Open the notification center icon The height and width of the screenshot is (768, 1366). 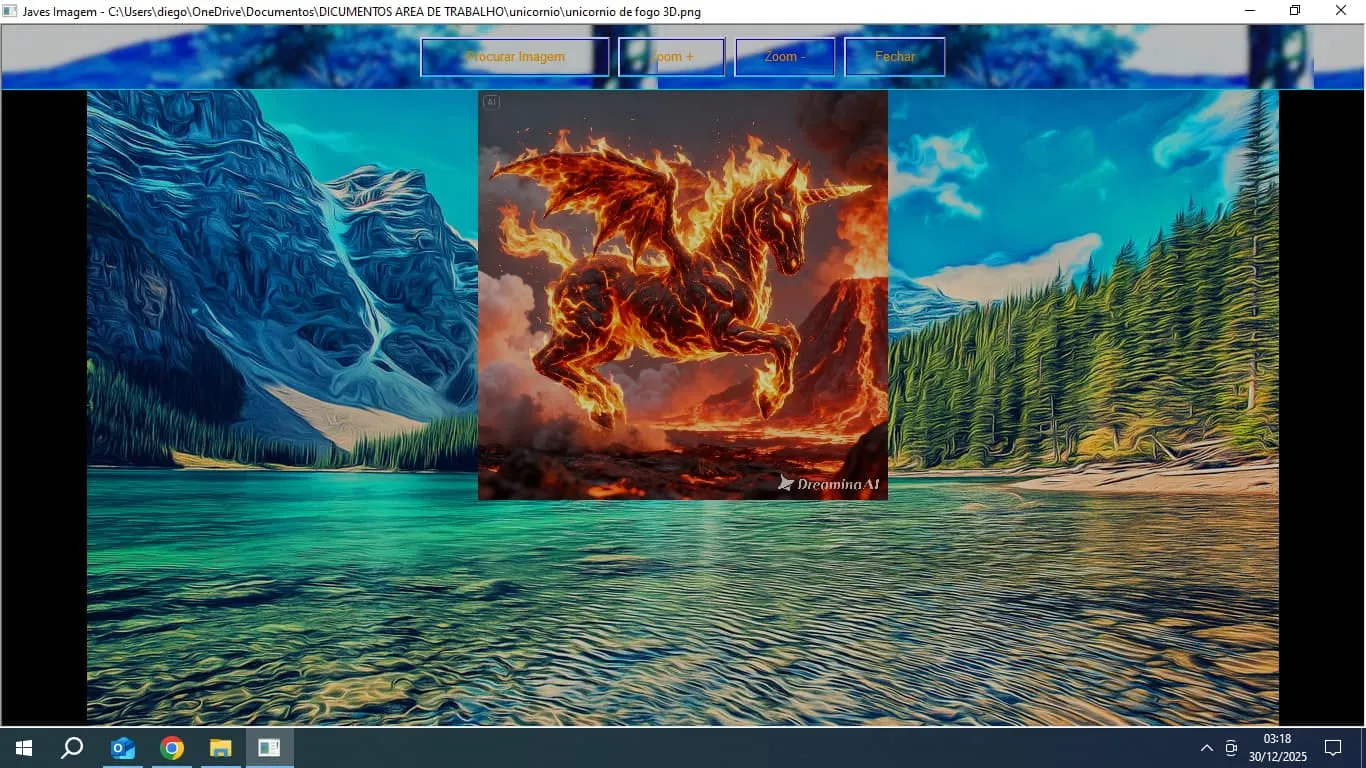(x=1332, y=748)
